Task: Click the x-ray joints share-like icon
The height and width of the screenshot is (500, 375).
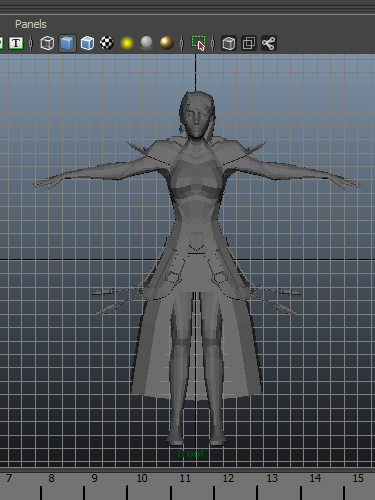Action: [269, 43]
